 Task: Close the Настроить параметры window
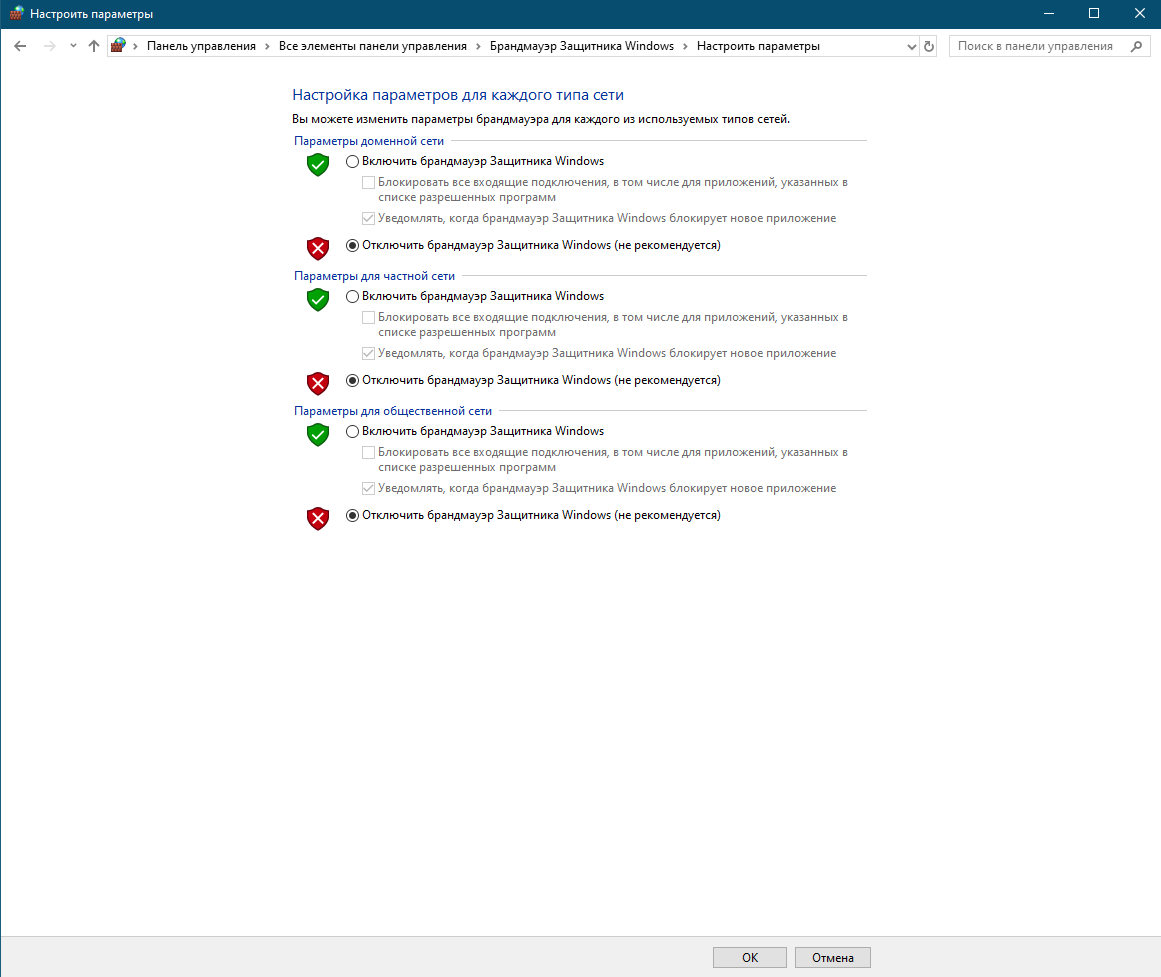click(1140, 13)
